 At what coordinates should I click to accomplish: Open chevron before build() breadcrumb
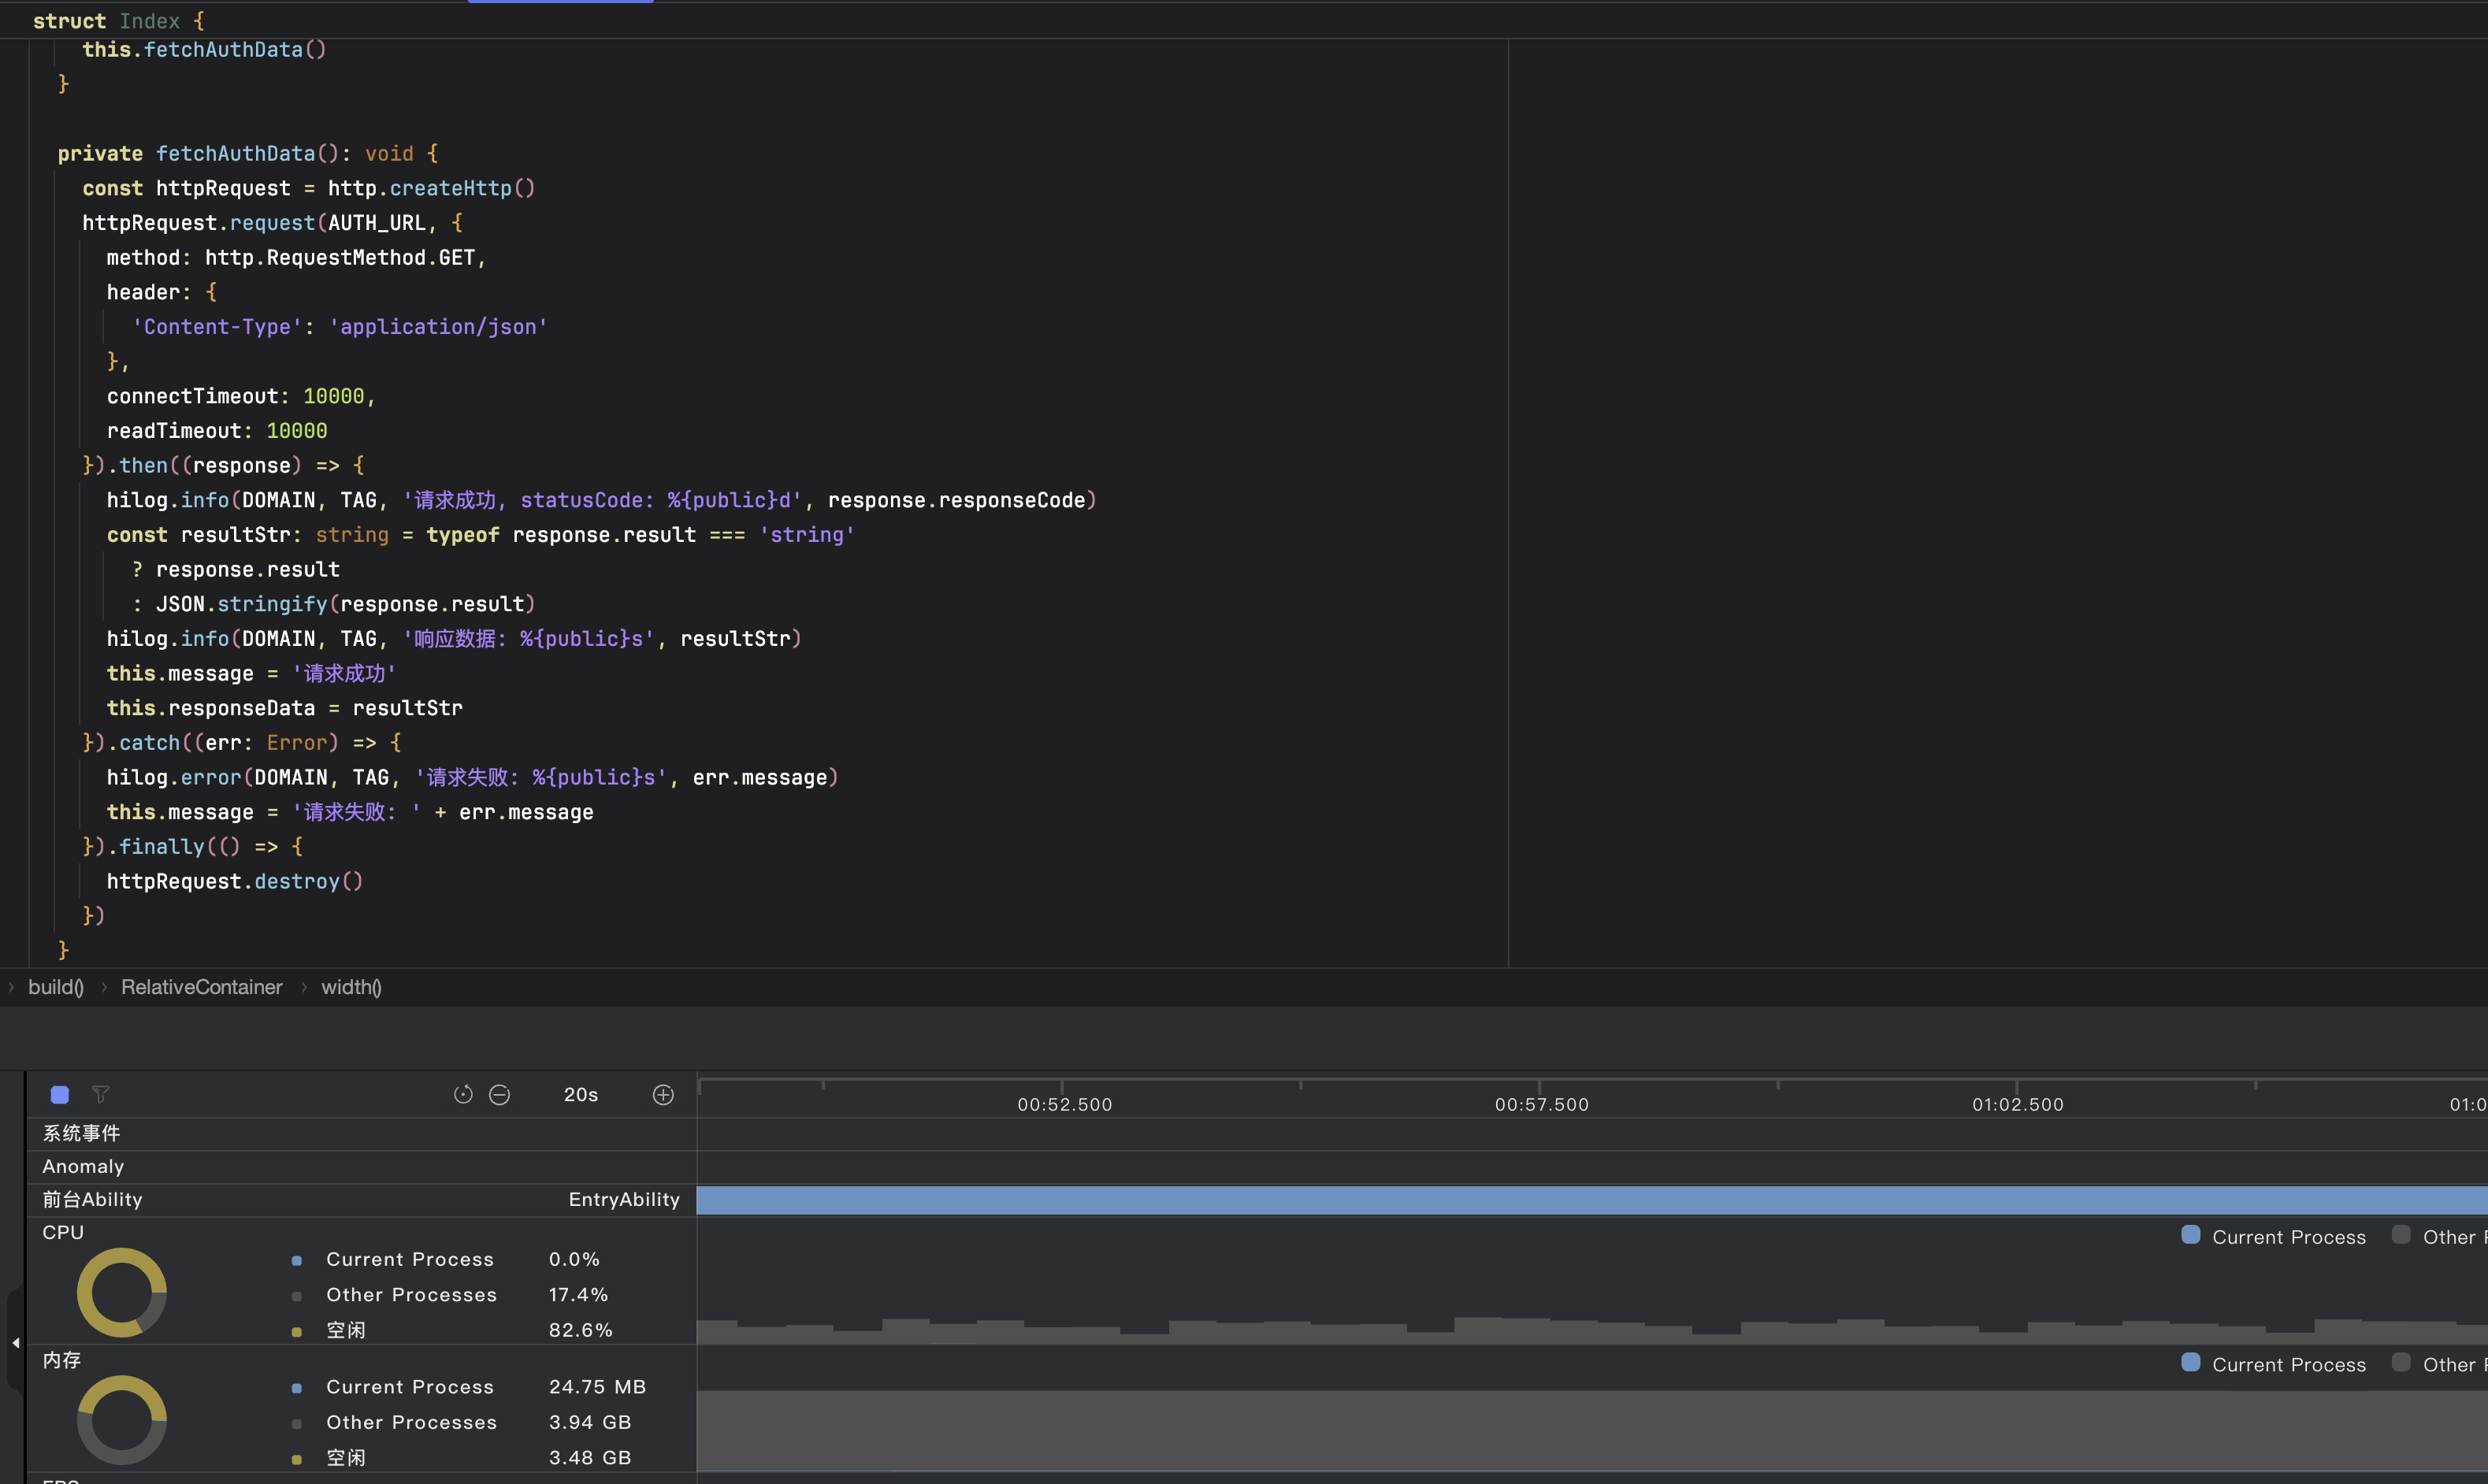(11, 987)
